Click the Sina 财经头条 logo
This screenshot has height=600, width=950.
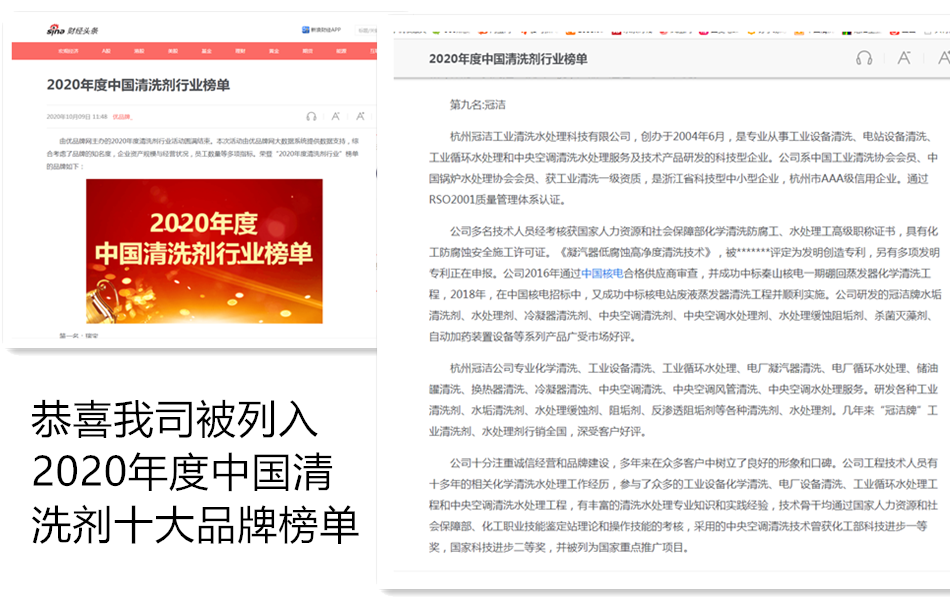[73, 30]
